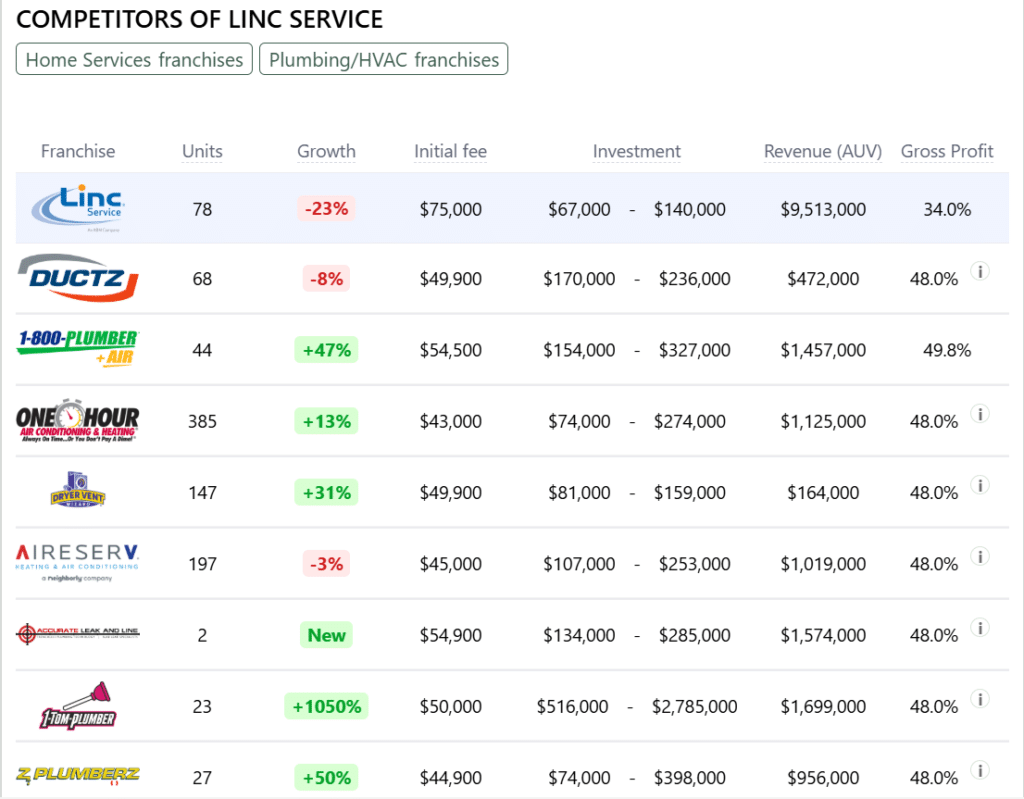Select the $1,019,000 revenue value
This screenshot has width=1024, height=799.
click(x=823, y=564)
